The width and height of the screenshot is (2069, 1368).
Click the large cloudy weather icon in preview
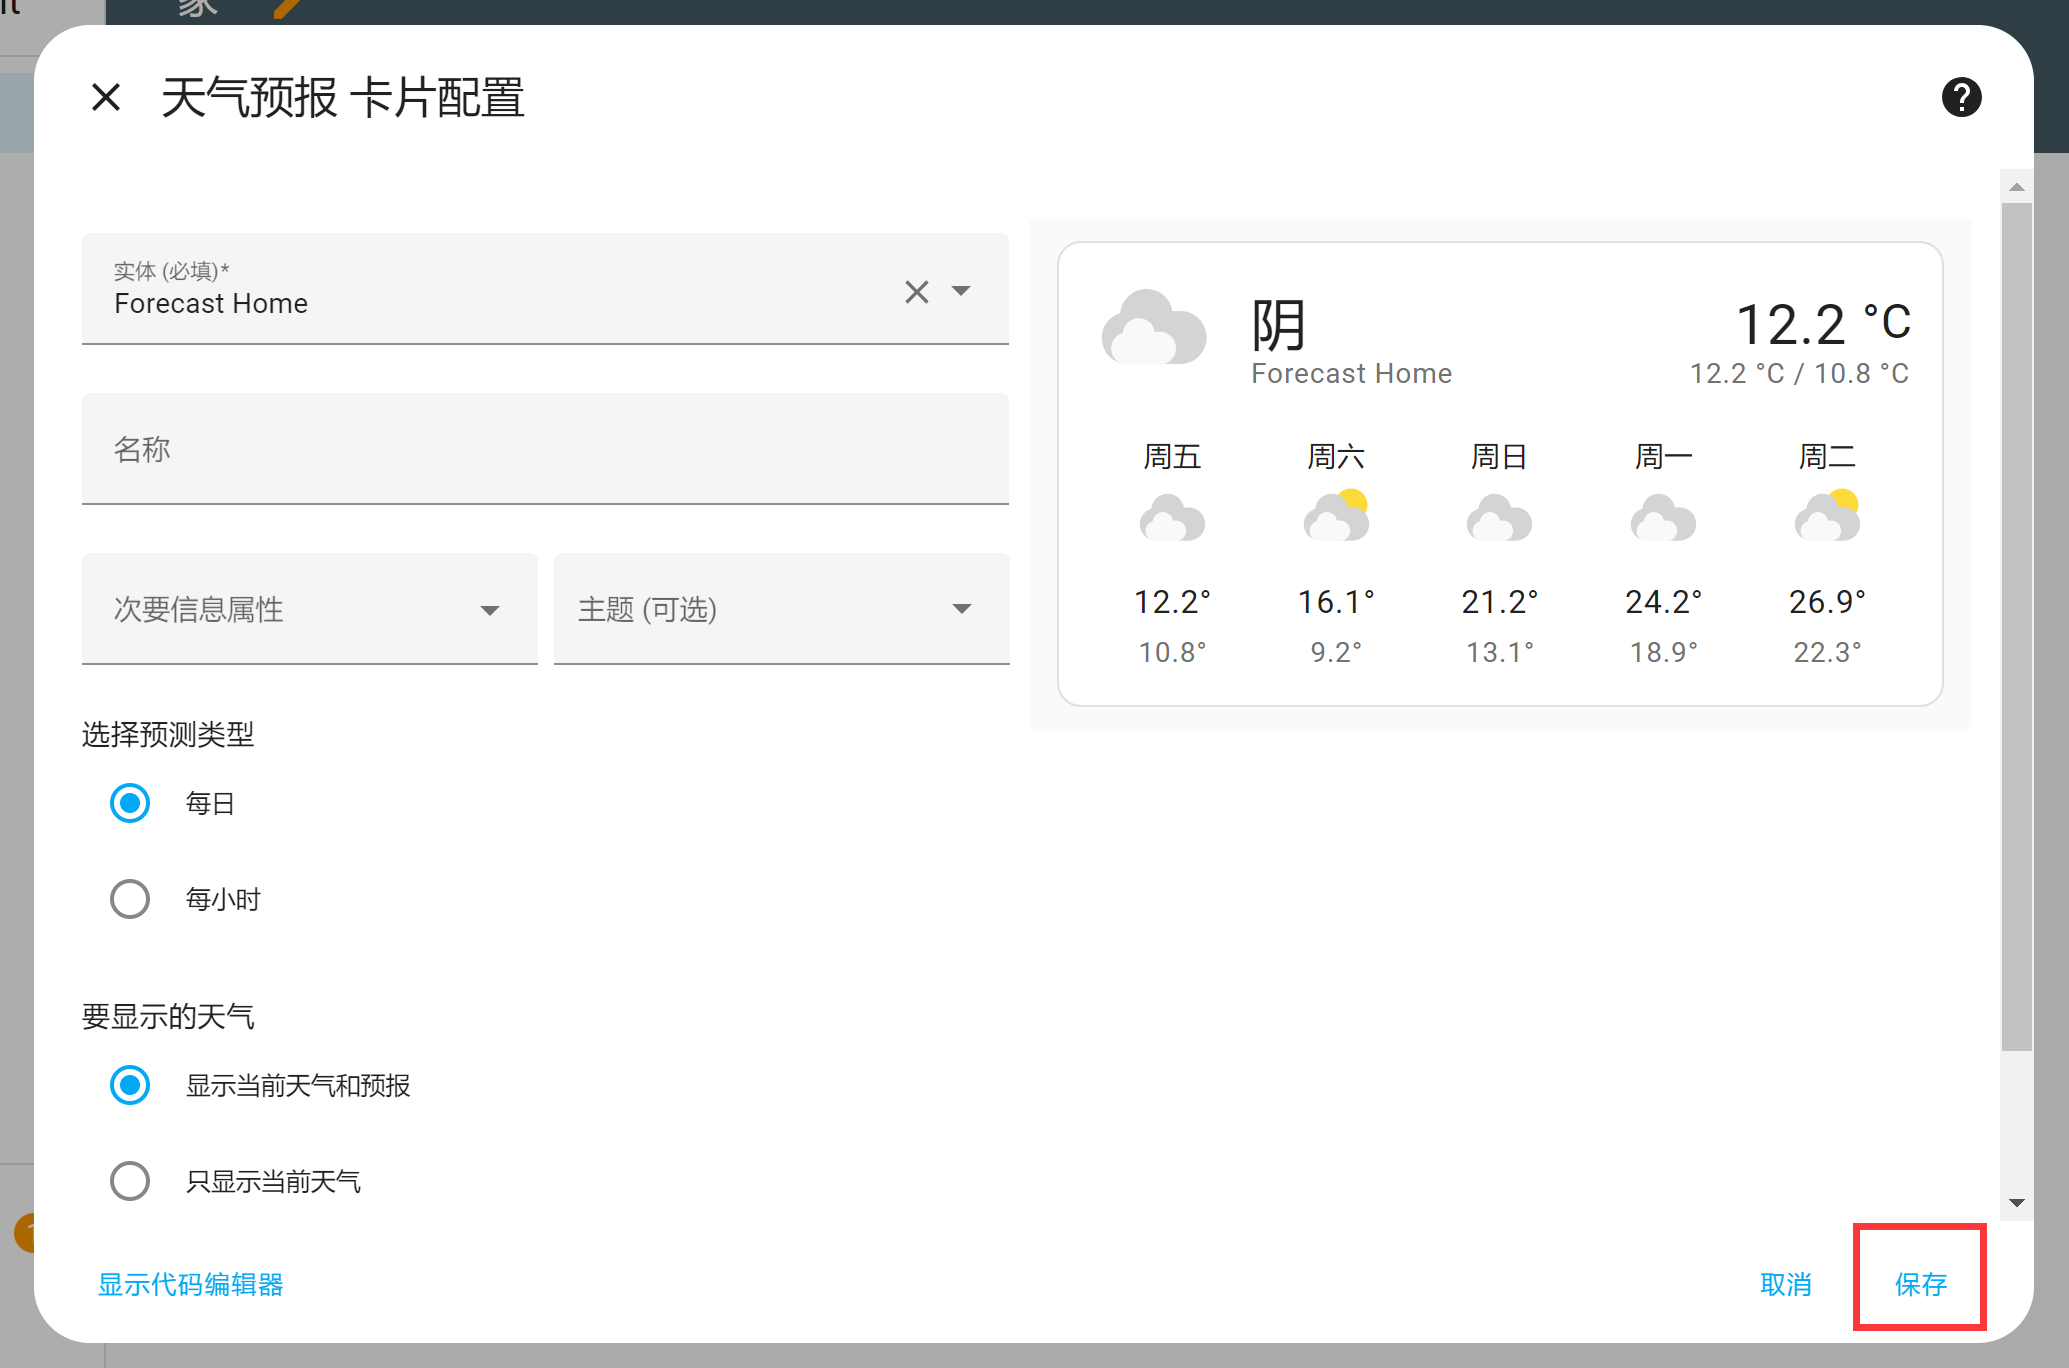(1154, 327)
